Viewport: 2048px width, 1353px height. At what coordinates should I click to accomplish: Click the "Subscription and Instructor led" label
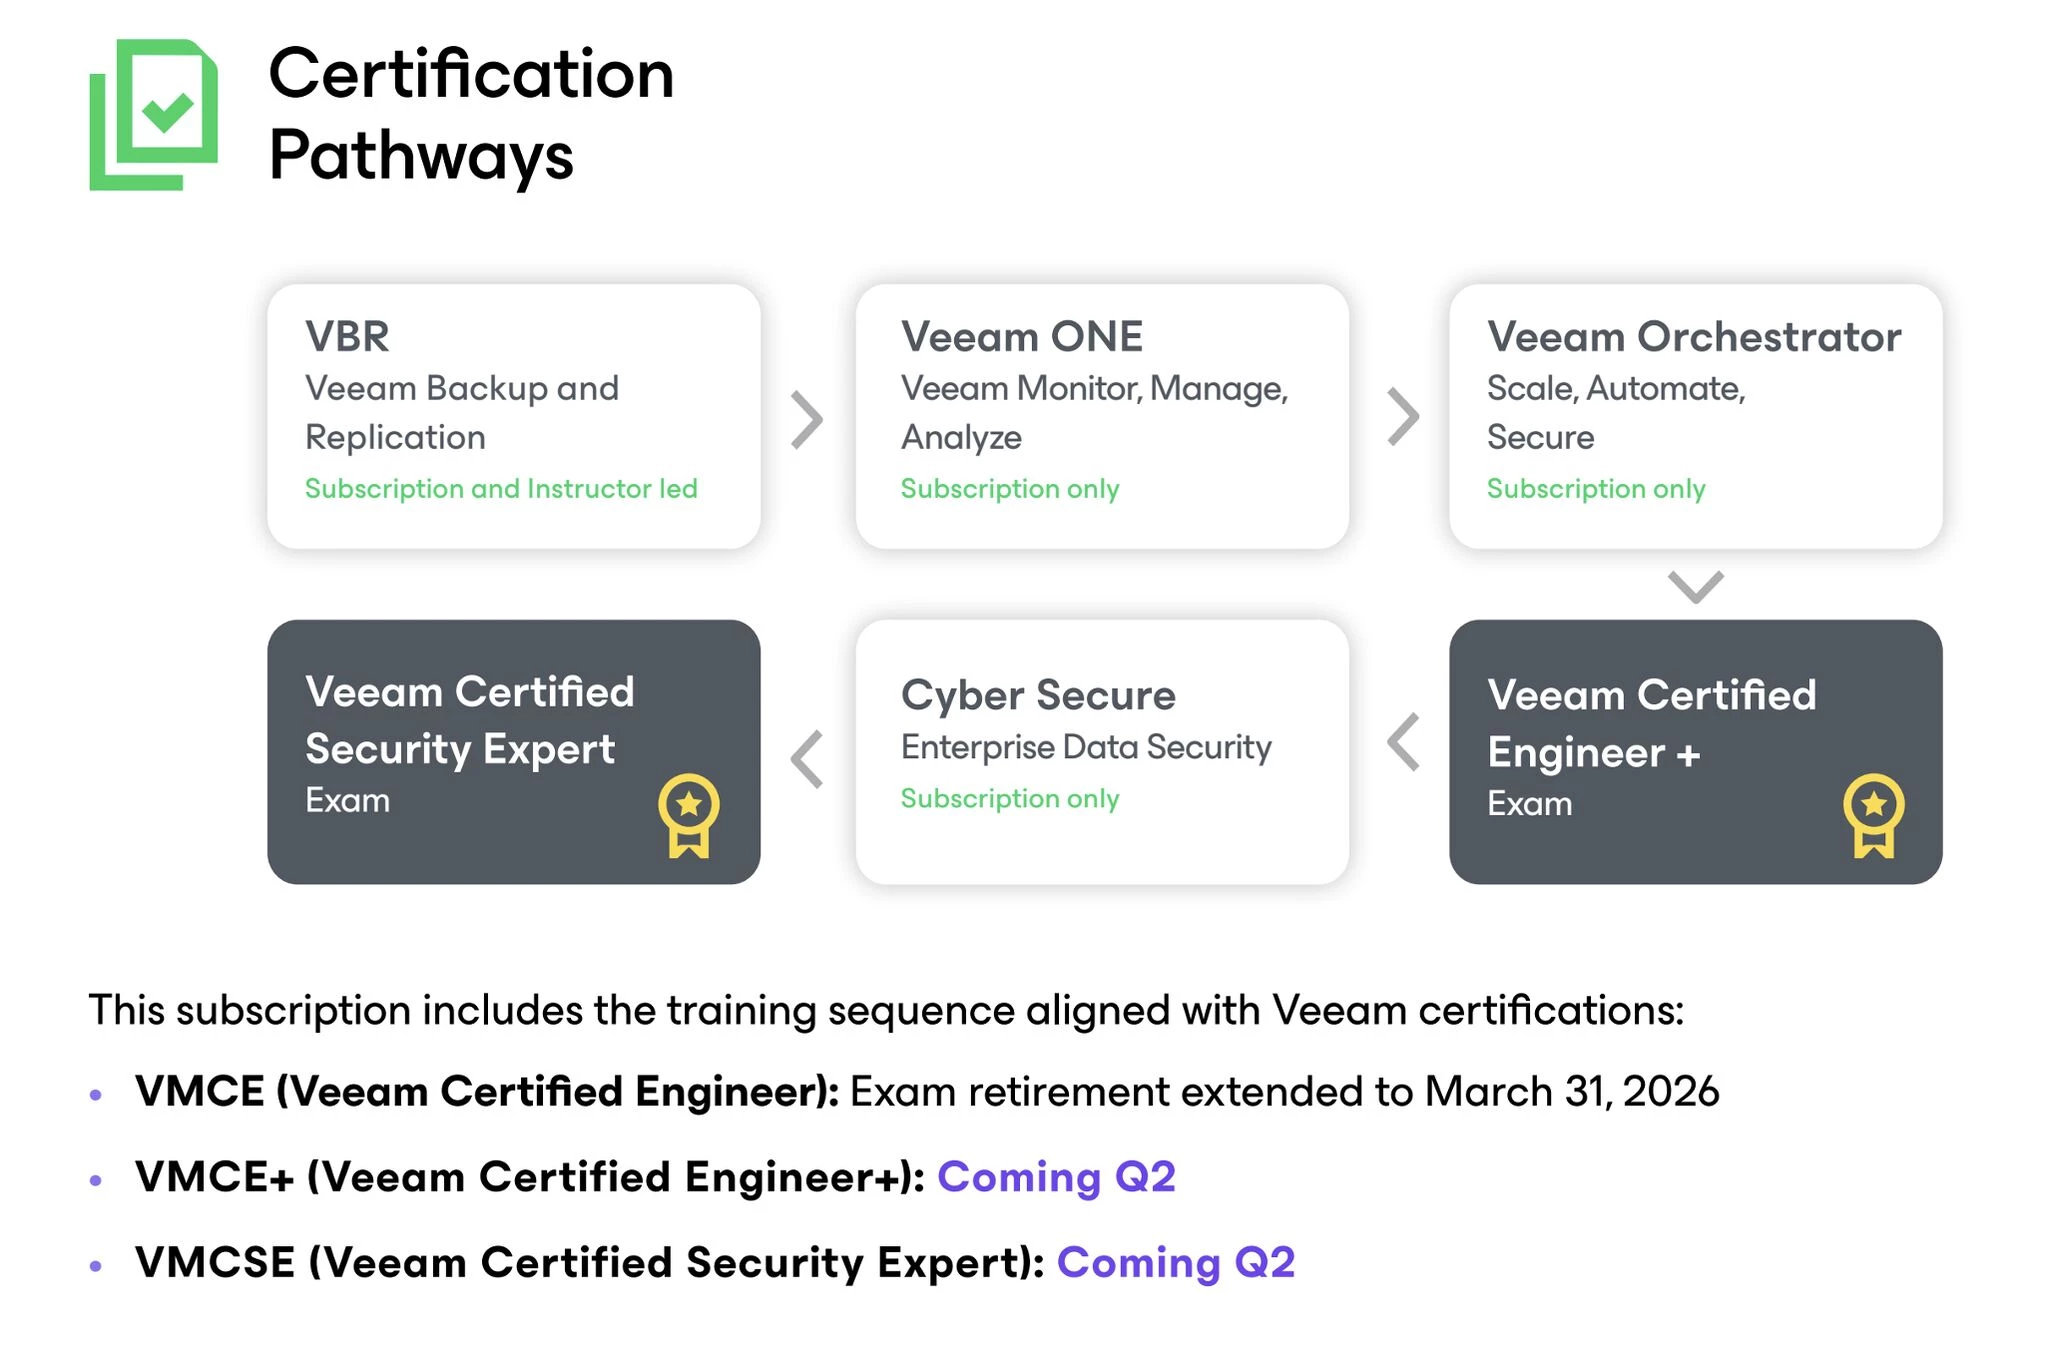click(501, 488)
